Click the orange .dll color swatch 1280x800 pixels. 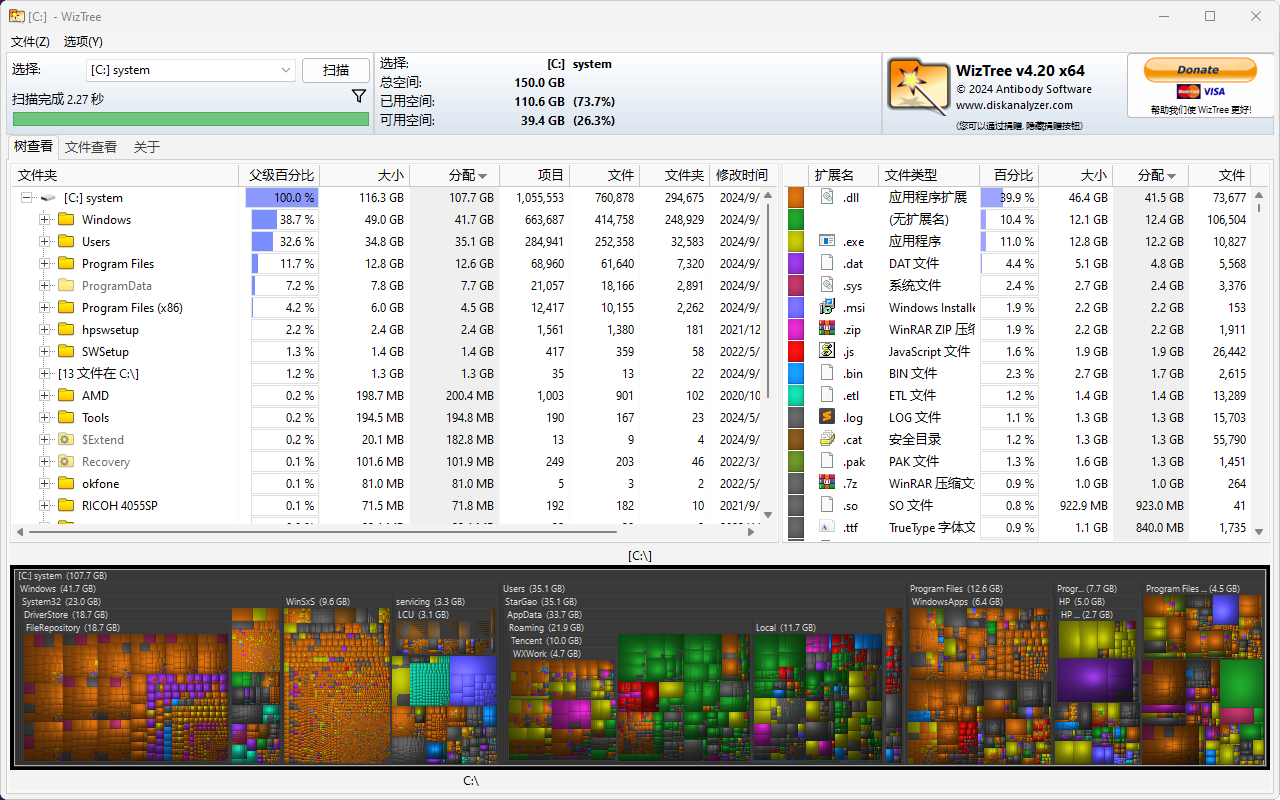(796, 198)
